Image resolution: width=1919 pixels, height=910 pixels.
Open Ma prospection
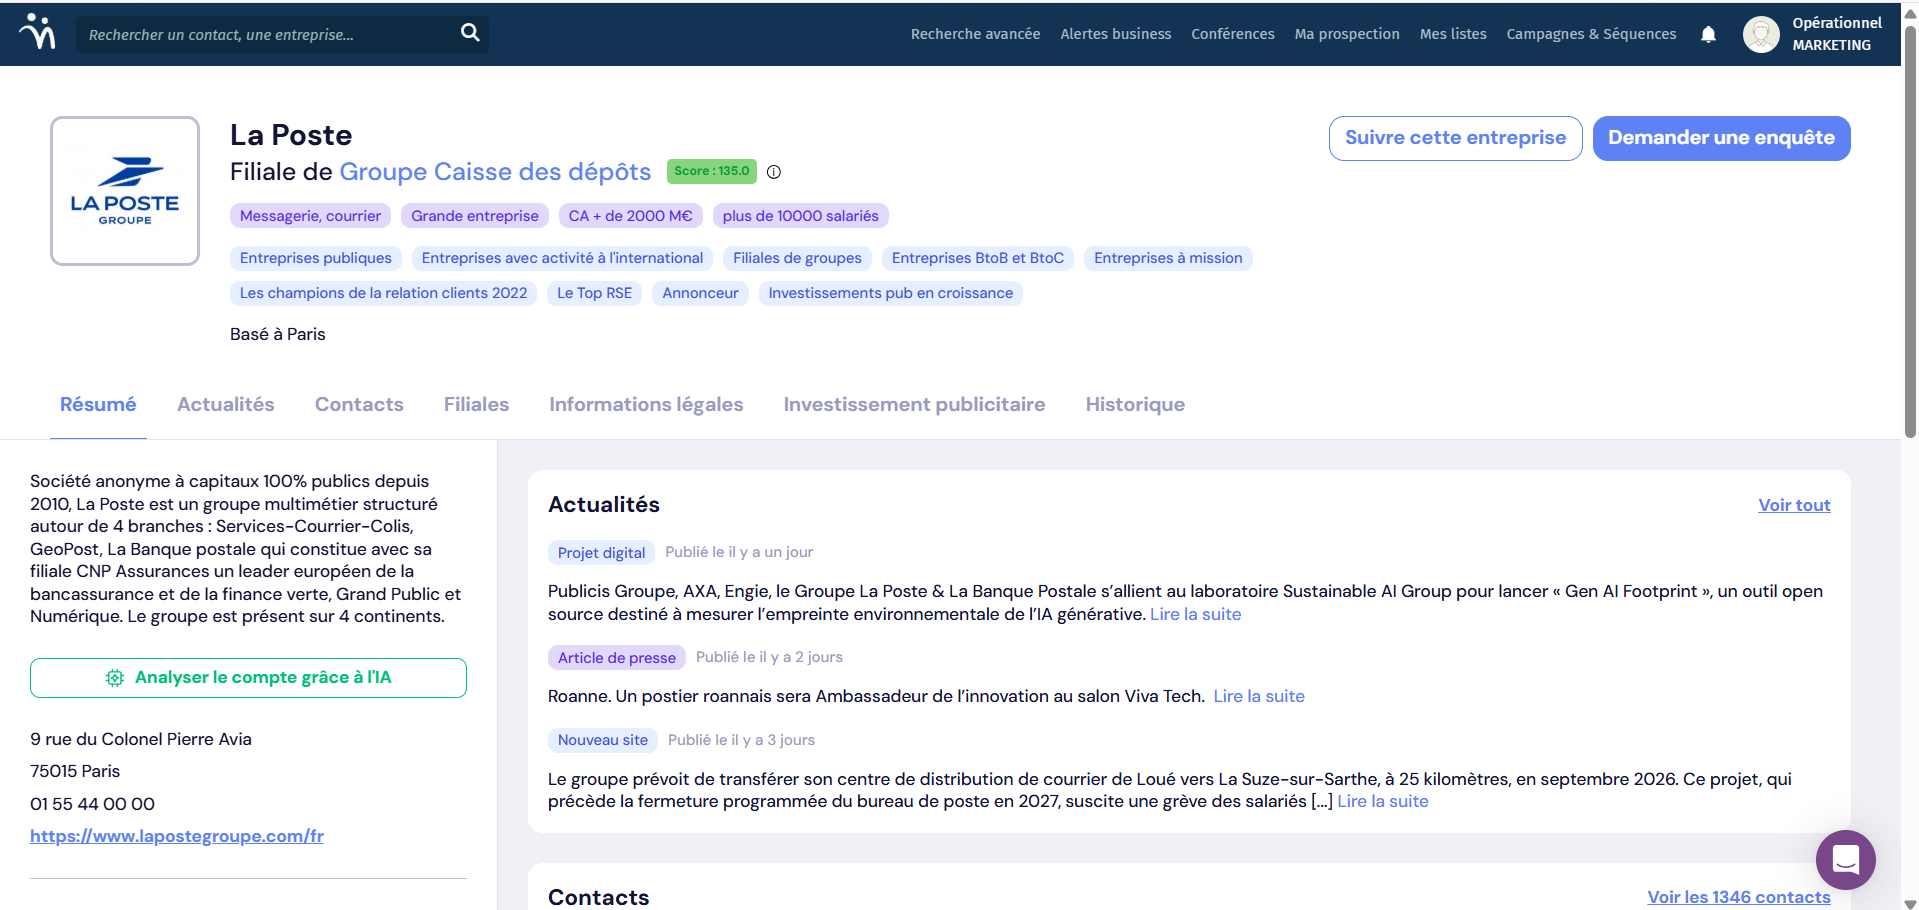pyautogui.click(x=1346, y=34)
